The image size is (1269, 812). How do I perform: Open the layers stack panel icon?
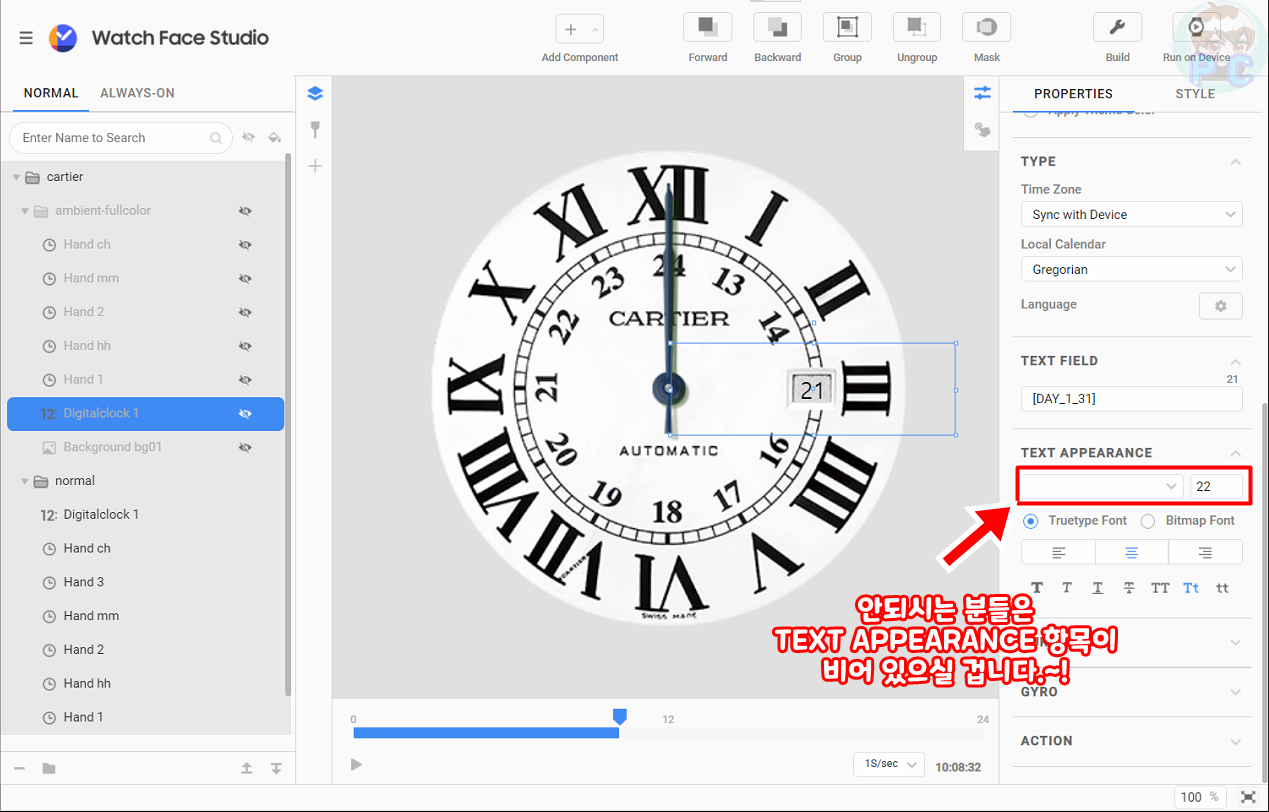315,93
